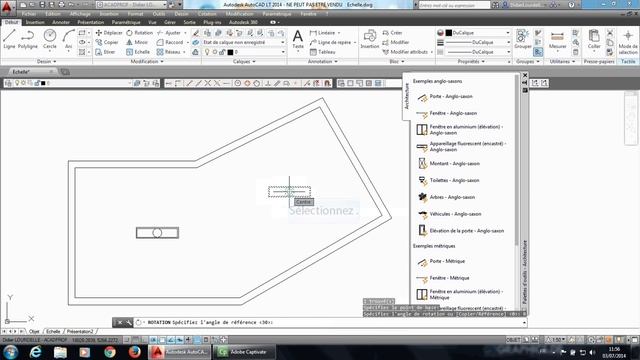Select Véhicules - Anglo-saxon palette tool
This screenshot has width=640, height=360.
pos(449,214)
